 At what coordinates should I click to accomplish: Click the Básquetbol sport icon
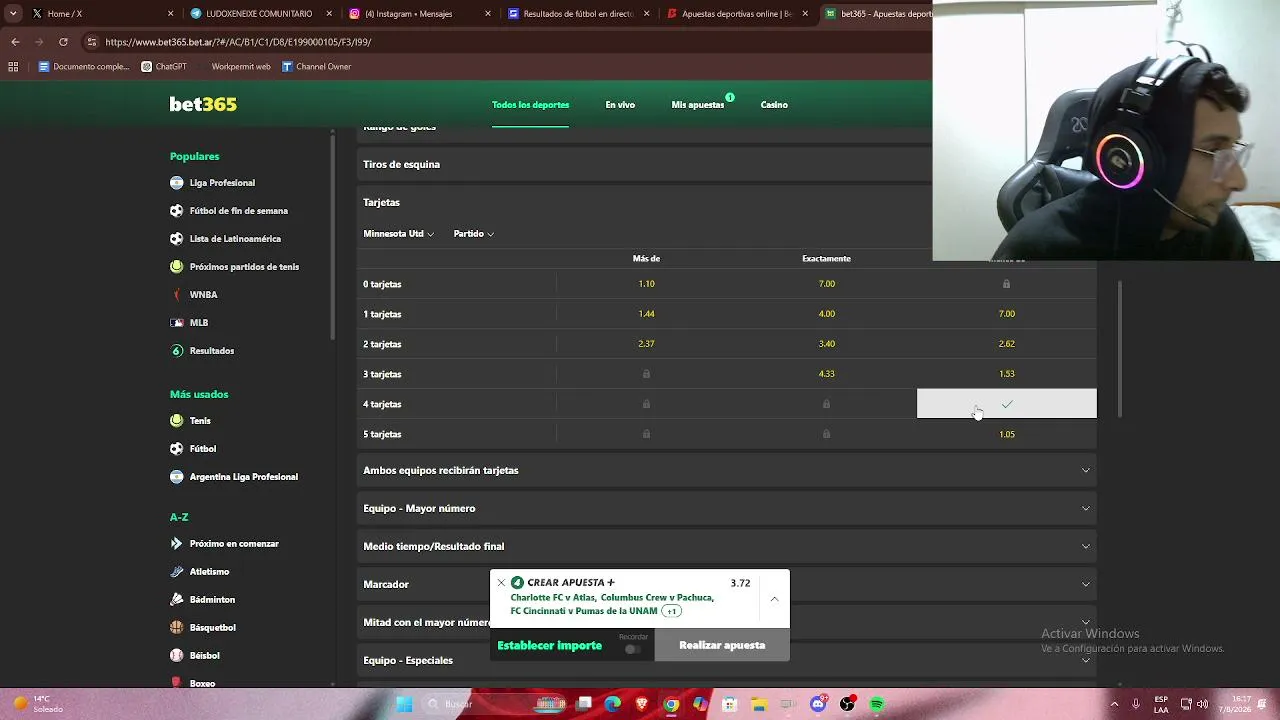click(x=177, y=628)
